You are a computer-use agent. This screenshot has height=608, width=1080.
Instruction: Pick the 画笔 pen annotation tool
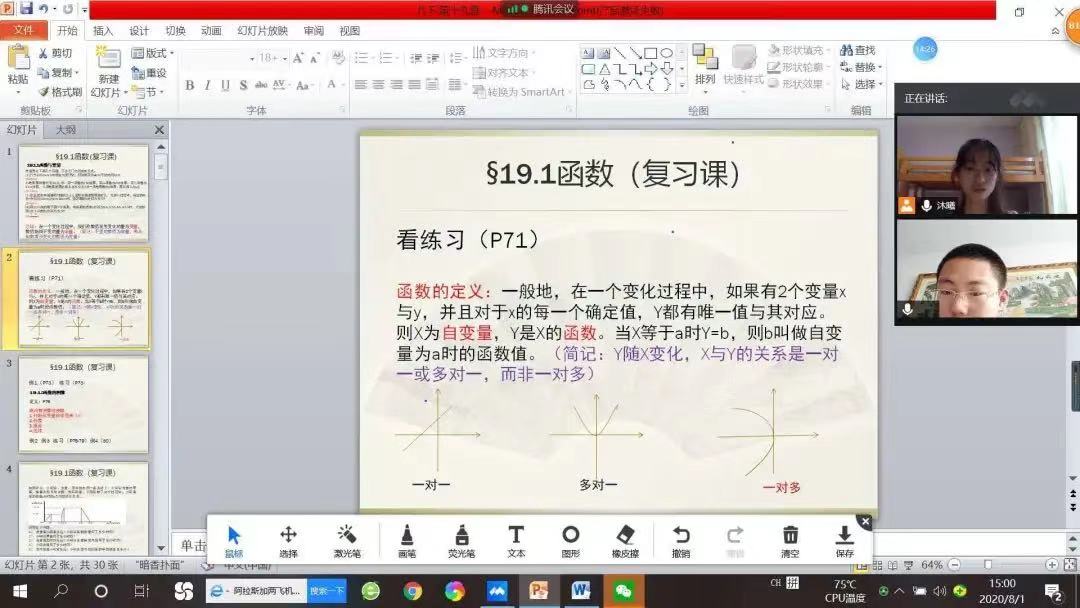407,539
